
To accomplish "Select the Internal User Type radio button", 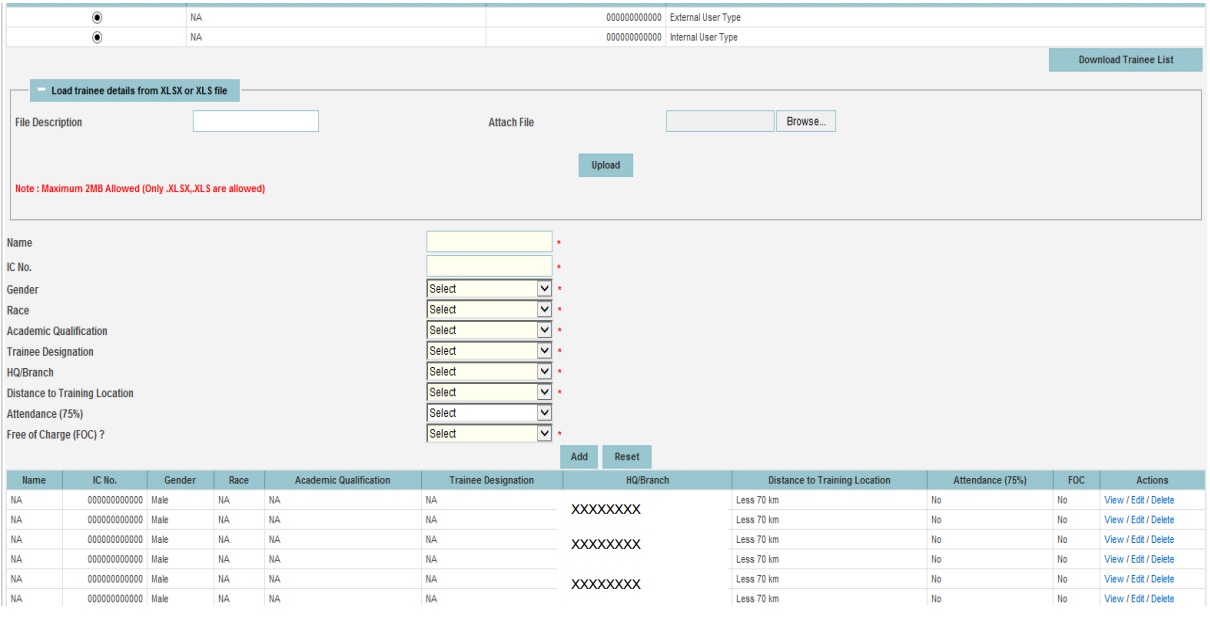I will click(x=96, y=37).
